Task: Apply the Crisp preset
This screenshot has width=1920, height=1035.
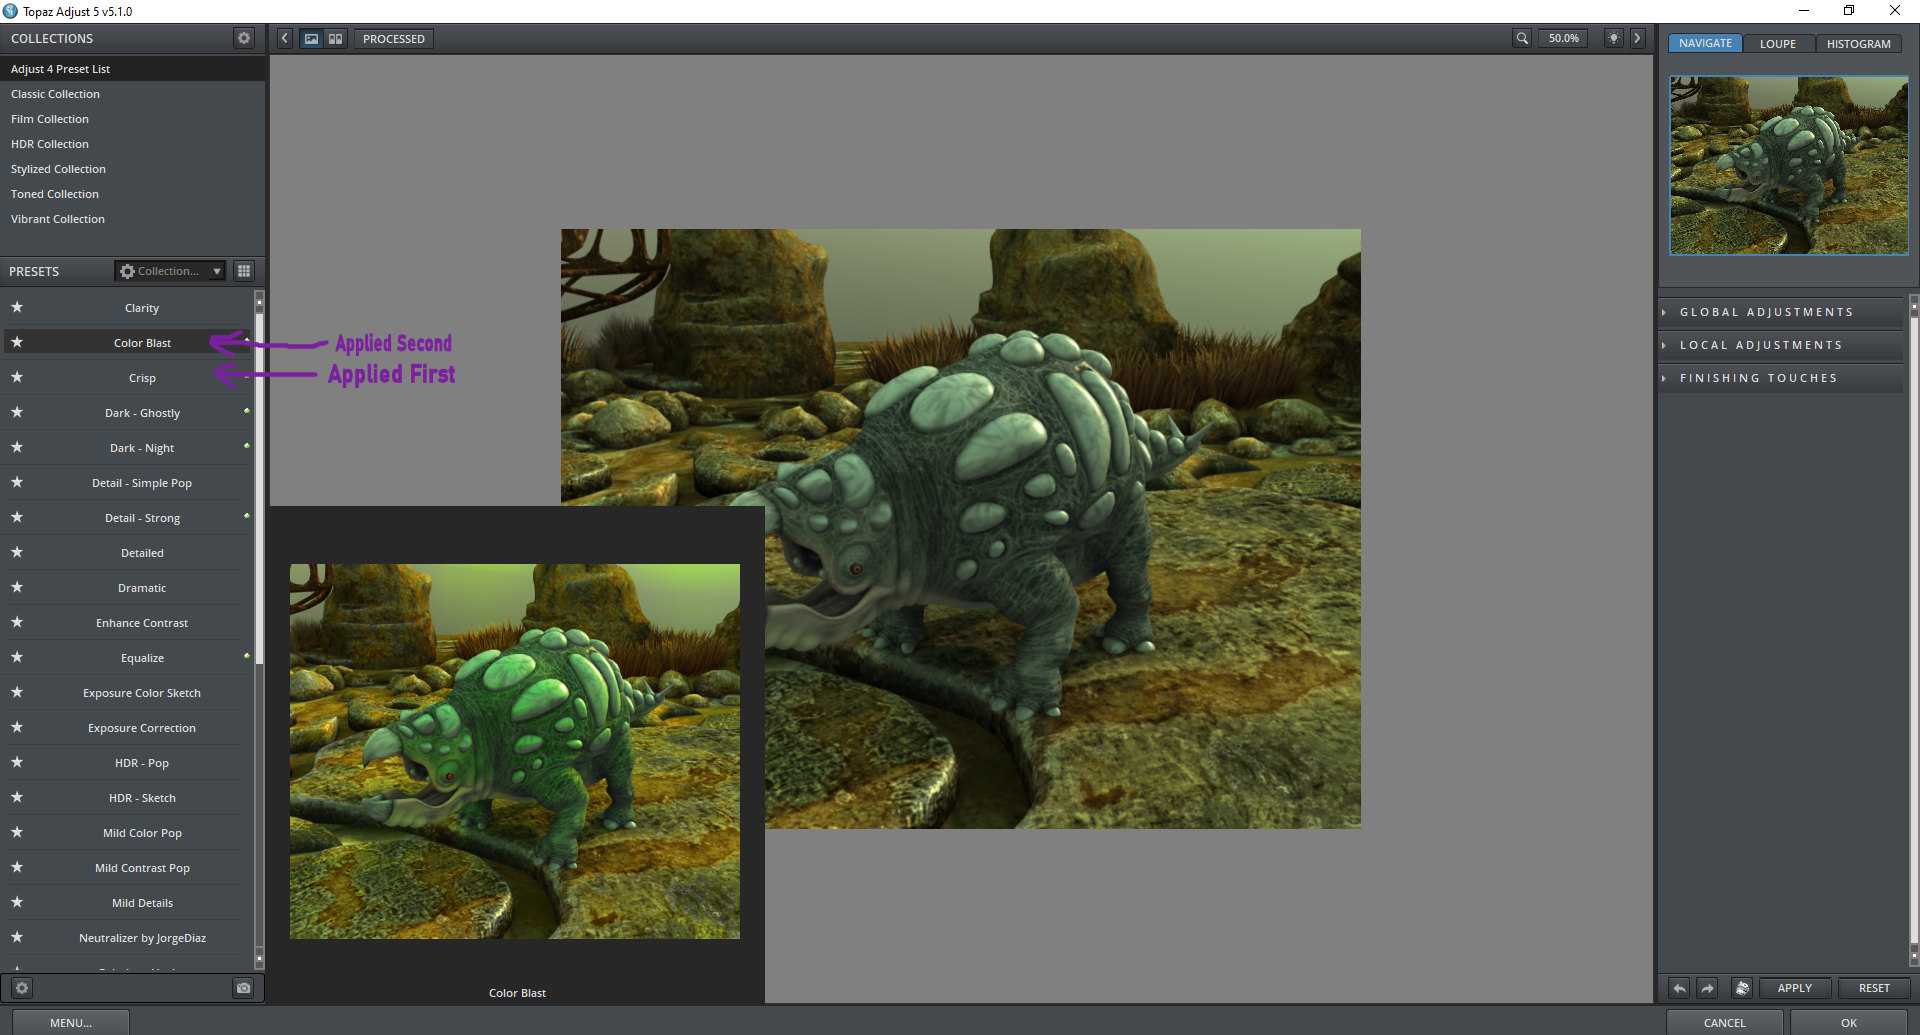Action: click(142, 378)
